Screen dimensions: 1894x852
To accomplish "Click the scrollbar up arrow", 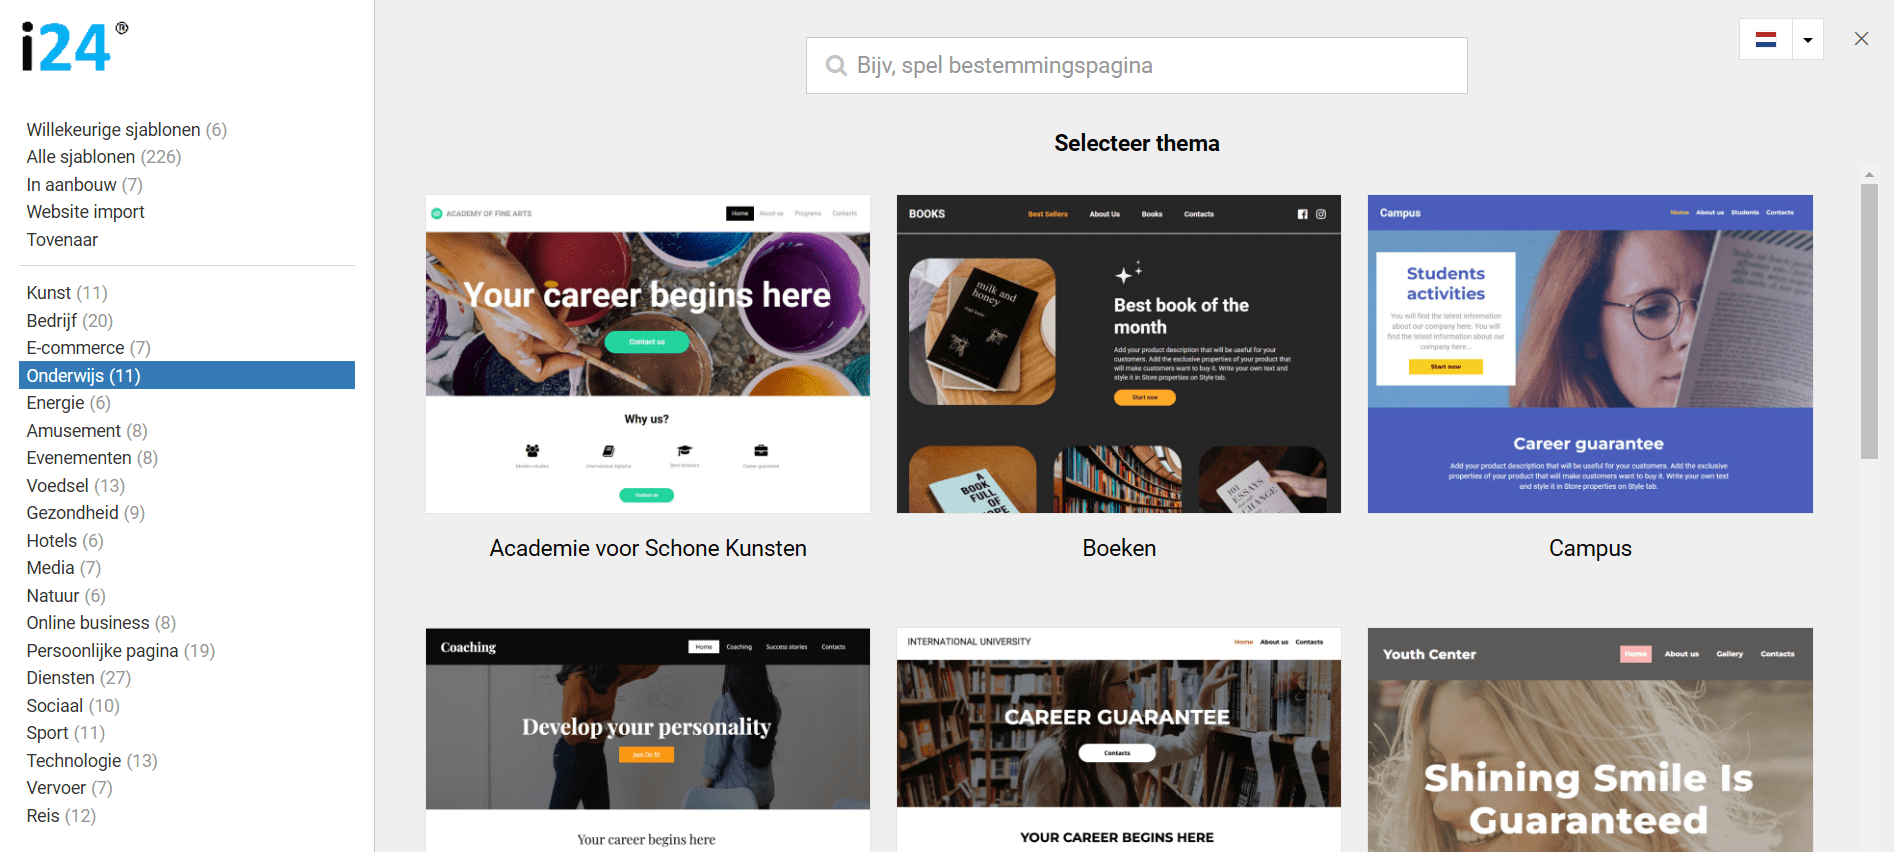I will [x=1869, y=175].
